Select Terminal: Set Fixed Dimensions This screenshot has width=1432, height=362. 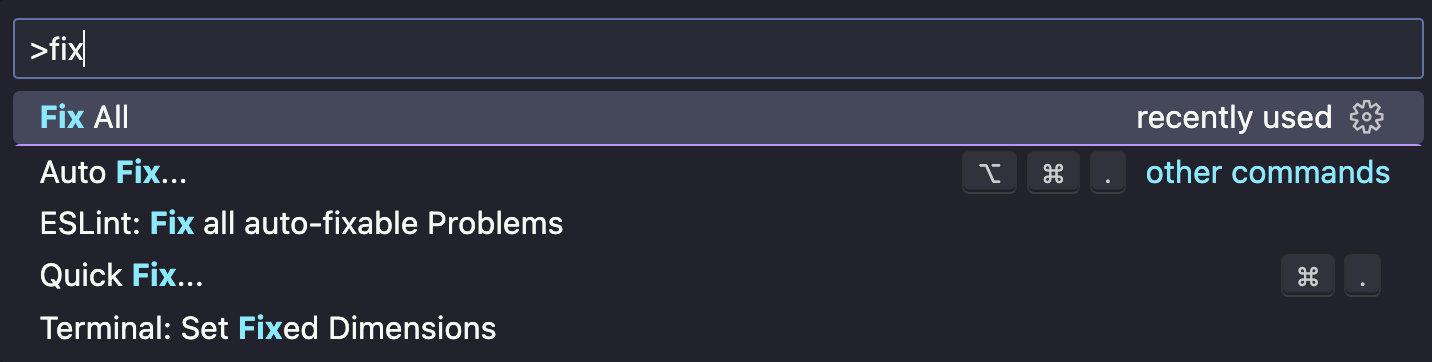718,327
